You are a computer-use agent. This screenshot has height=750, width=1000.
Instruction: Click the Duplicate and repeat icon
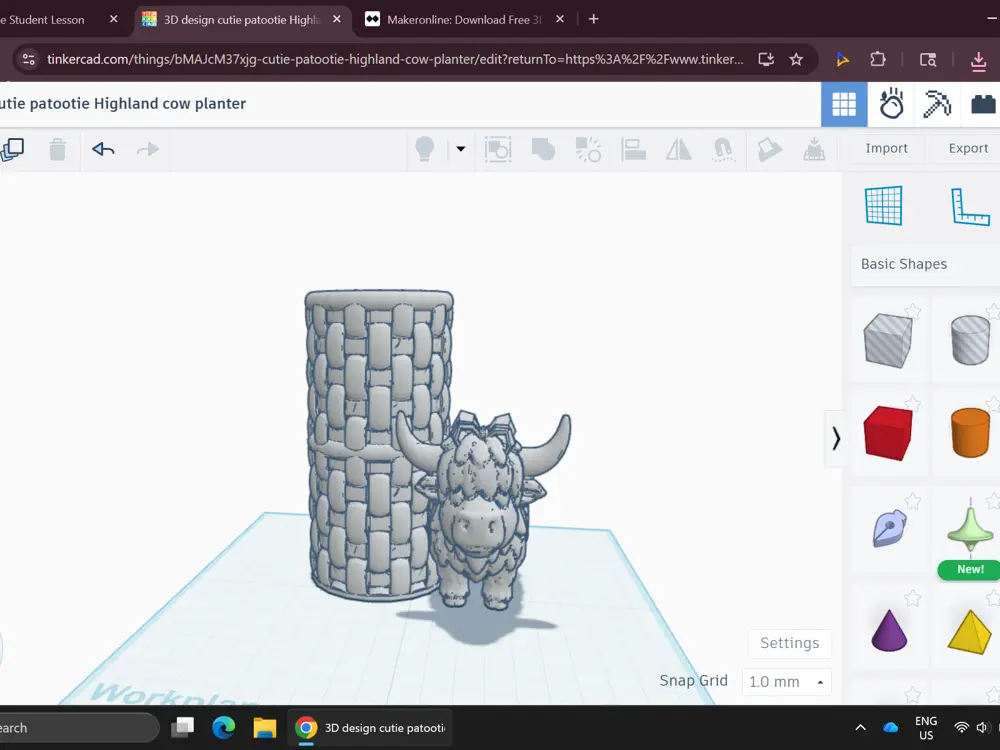pyautogui.click(x=13, y=149)
